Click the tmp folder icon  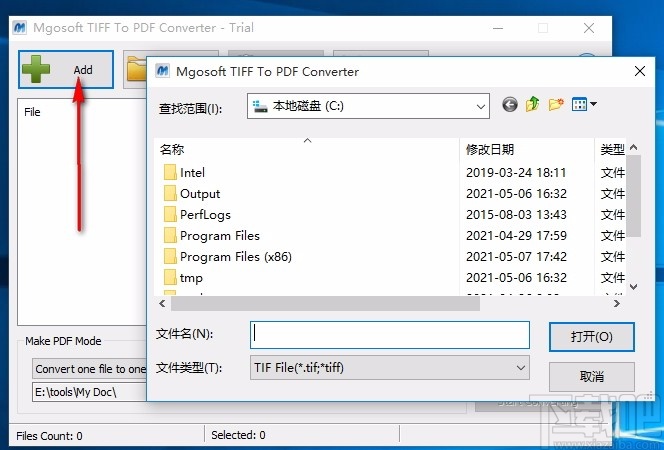click(170, 278)
